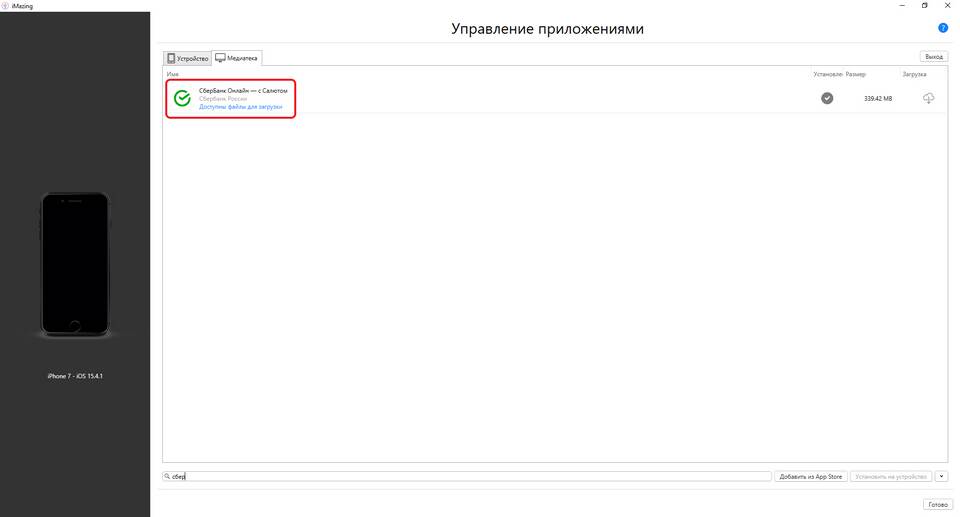Click the Готово button
960x517 pixels.
(x=938, y=504)
